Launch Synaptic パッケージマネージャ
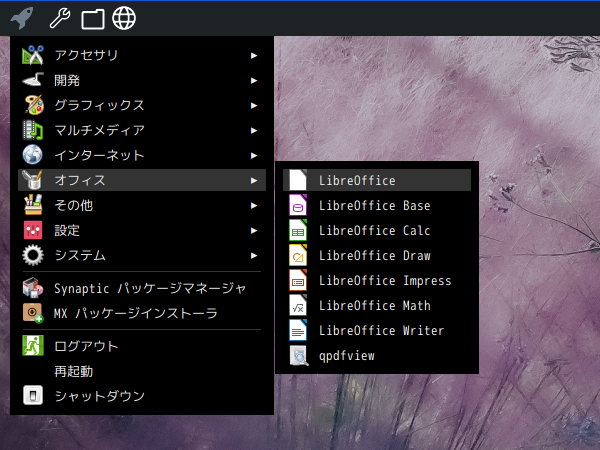This screenshot has height=450, width=600. 142,288
